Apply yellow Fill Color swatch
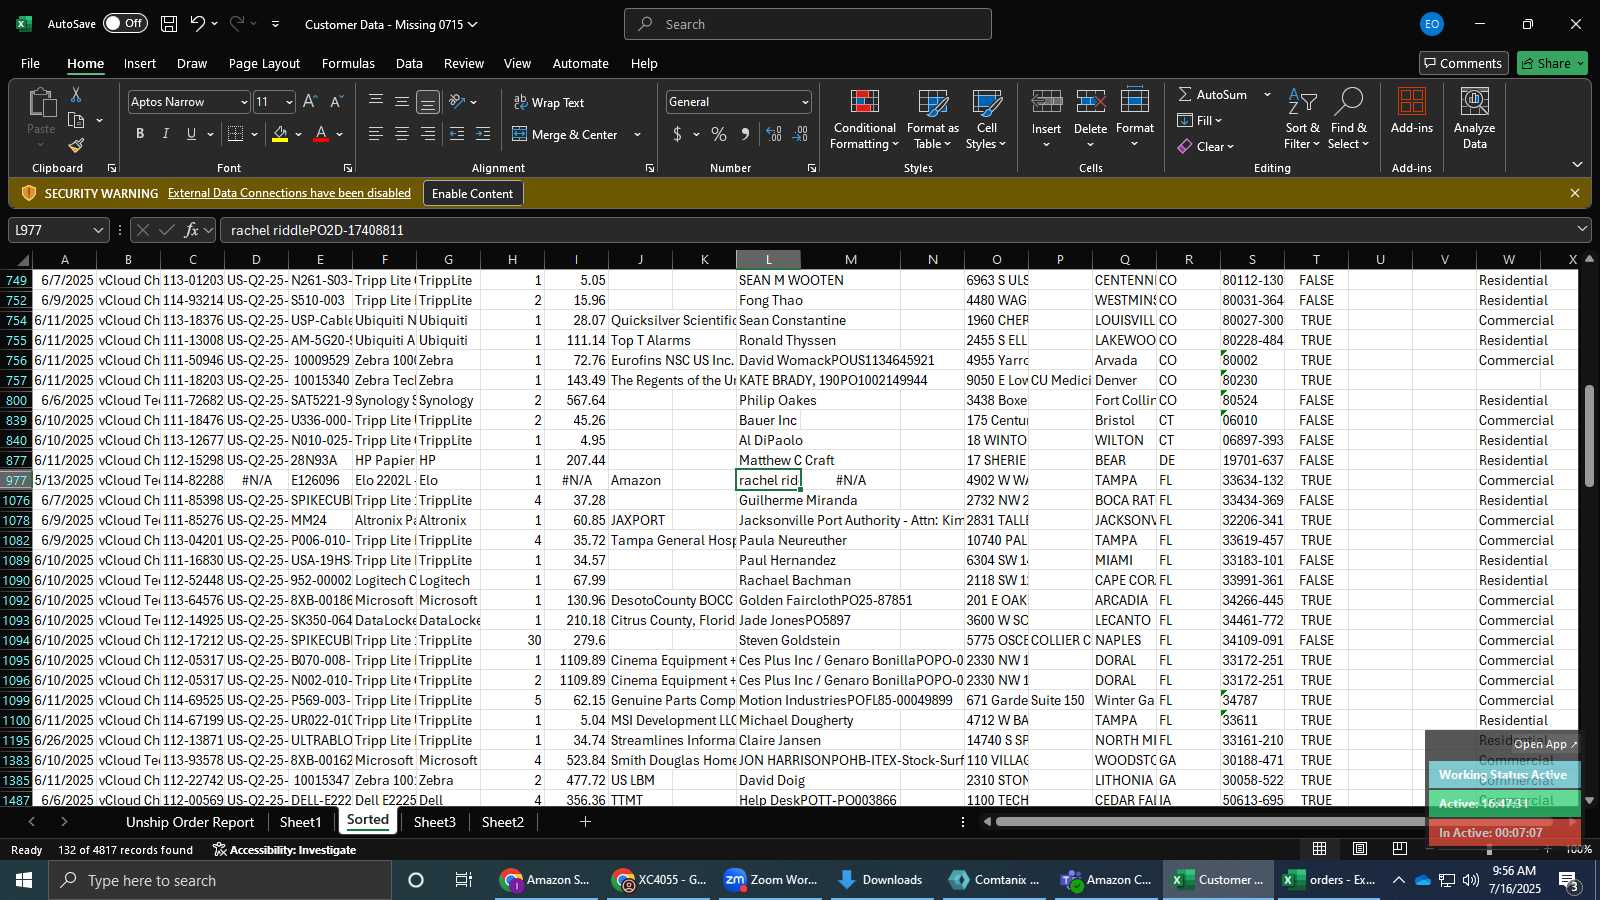Screen dimensions: 1600x900 [280, 134]
